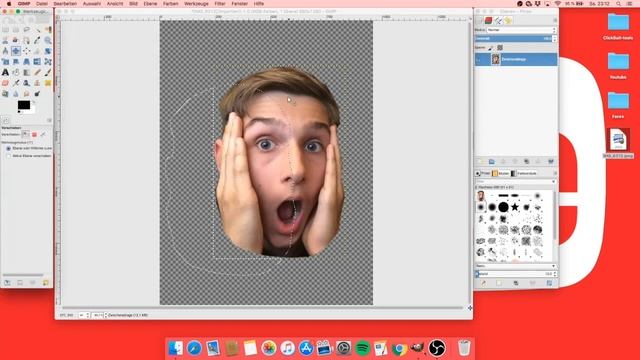This screenshot has height=360, width=640.
Task: Open the unit dropdown in status bar
Action: coord(84,315)
